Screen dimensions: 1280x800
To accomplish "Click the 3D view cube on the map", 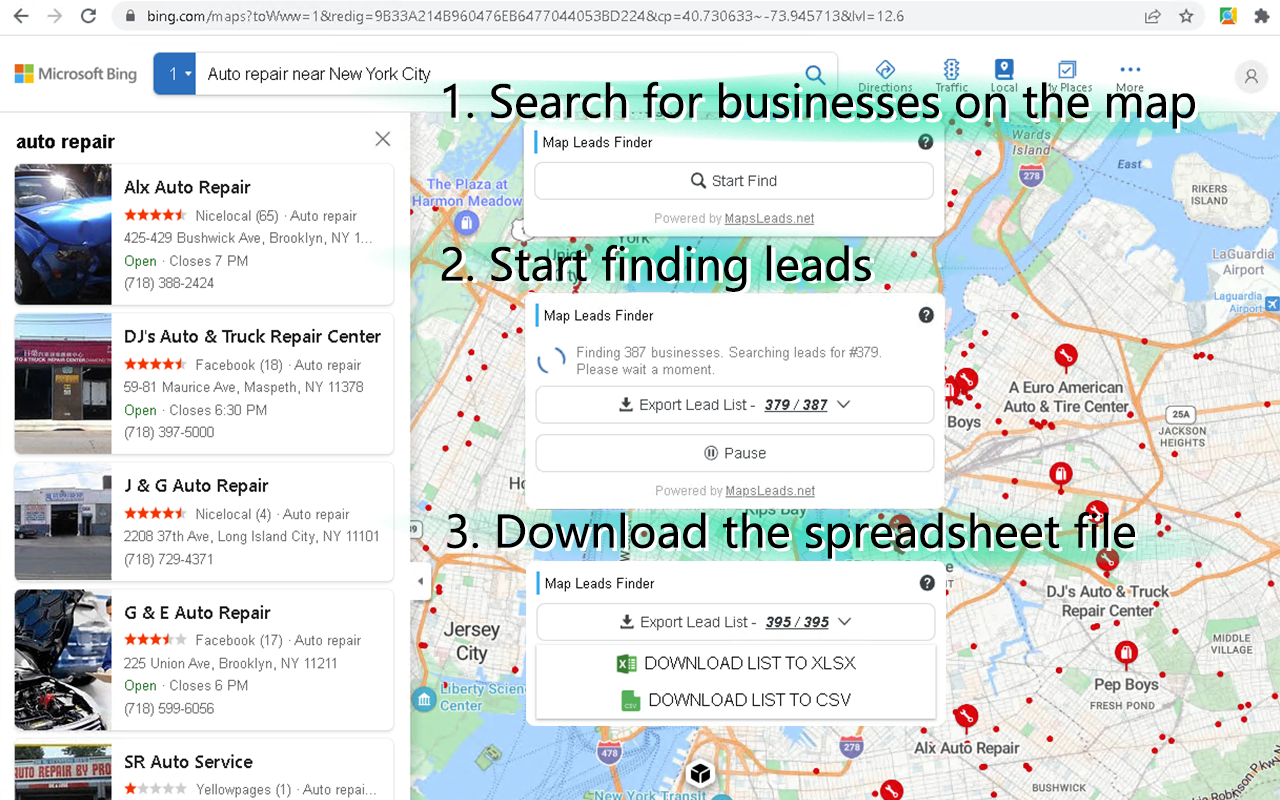I will tap(700, 772).
